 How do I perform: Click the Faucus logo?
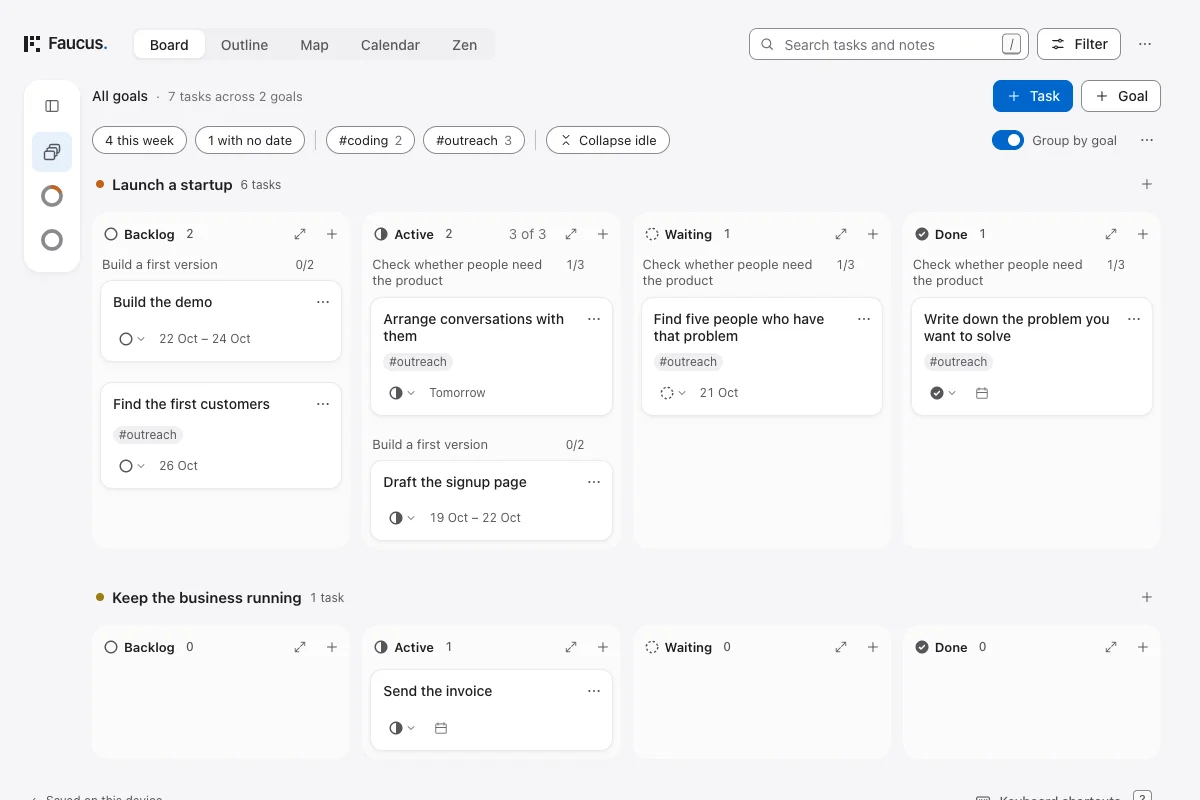(65, 44)
